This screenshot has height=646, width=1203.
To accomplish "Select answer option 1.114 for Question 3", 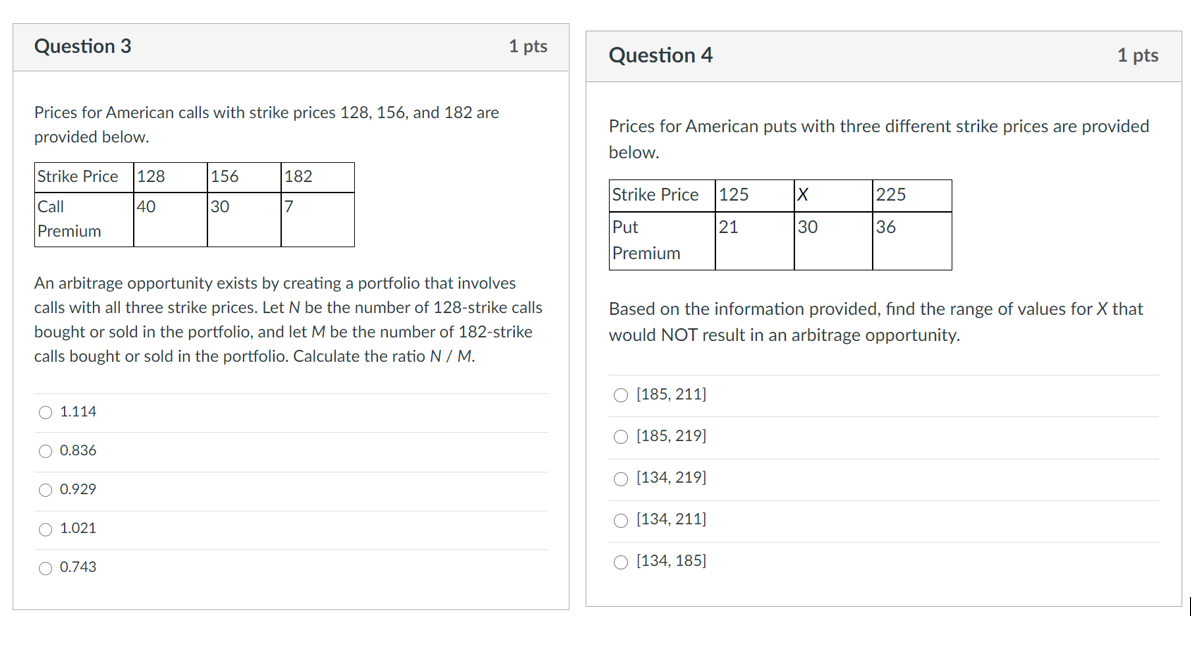I will coord(46,411).
